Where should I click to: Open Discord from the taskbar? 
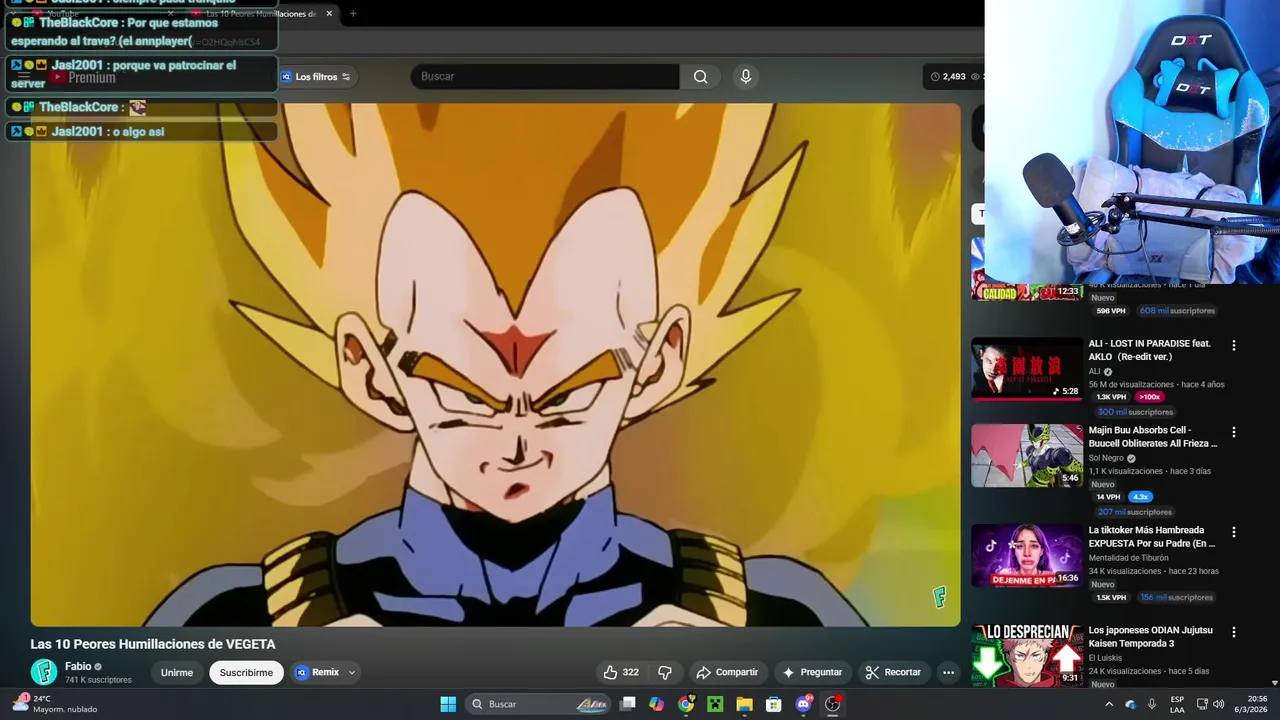tap(803, 704)
